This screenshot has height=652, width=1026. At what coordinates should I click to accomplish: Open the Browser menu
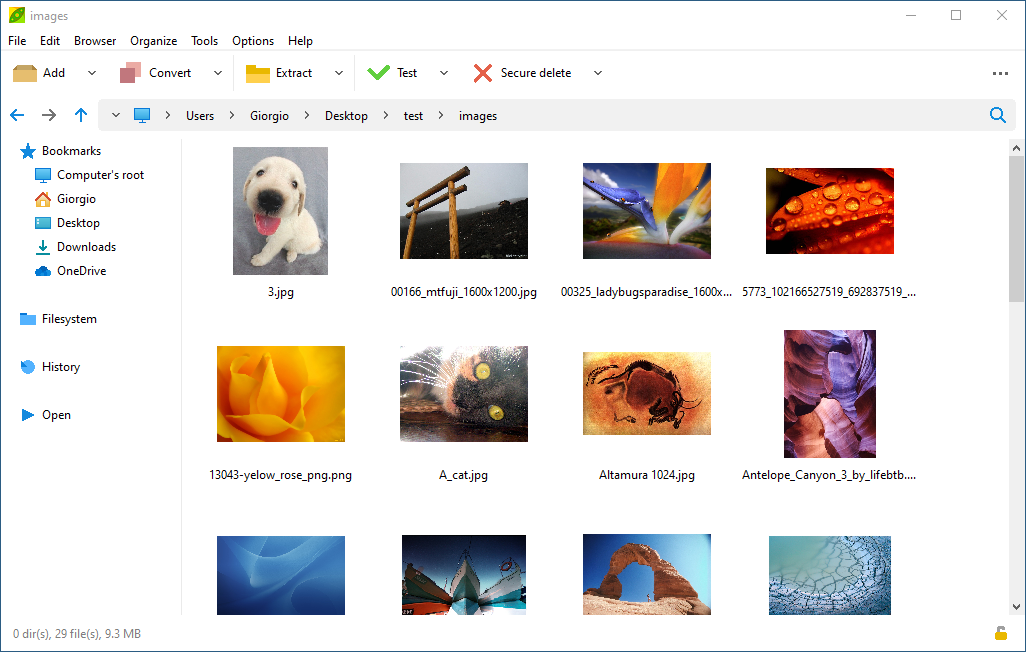(94, 41)
